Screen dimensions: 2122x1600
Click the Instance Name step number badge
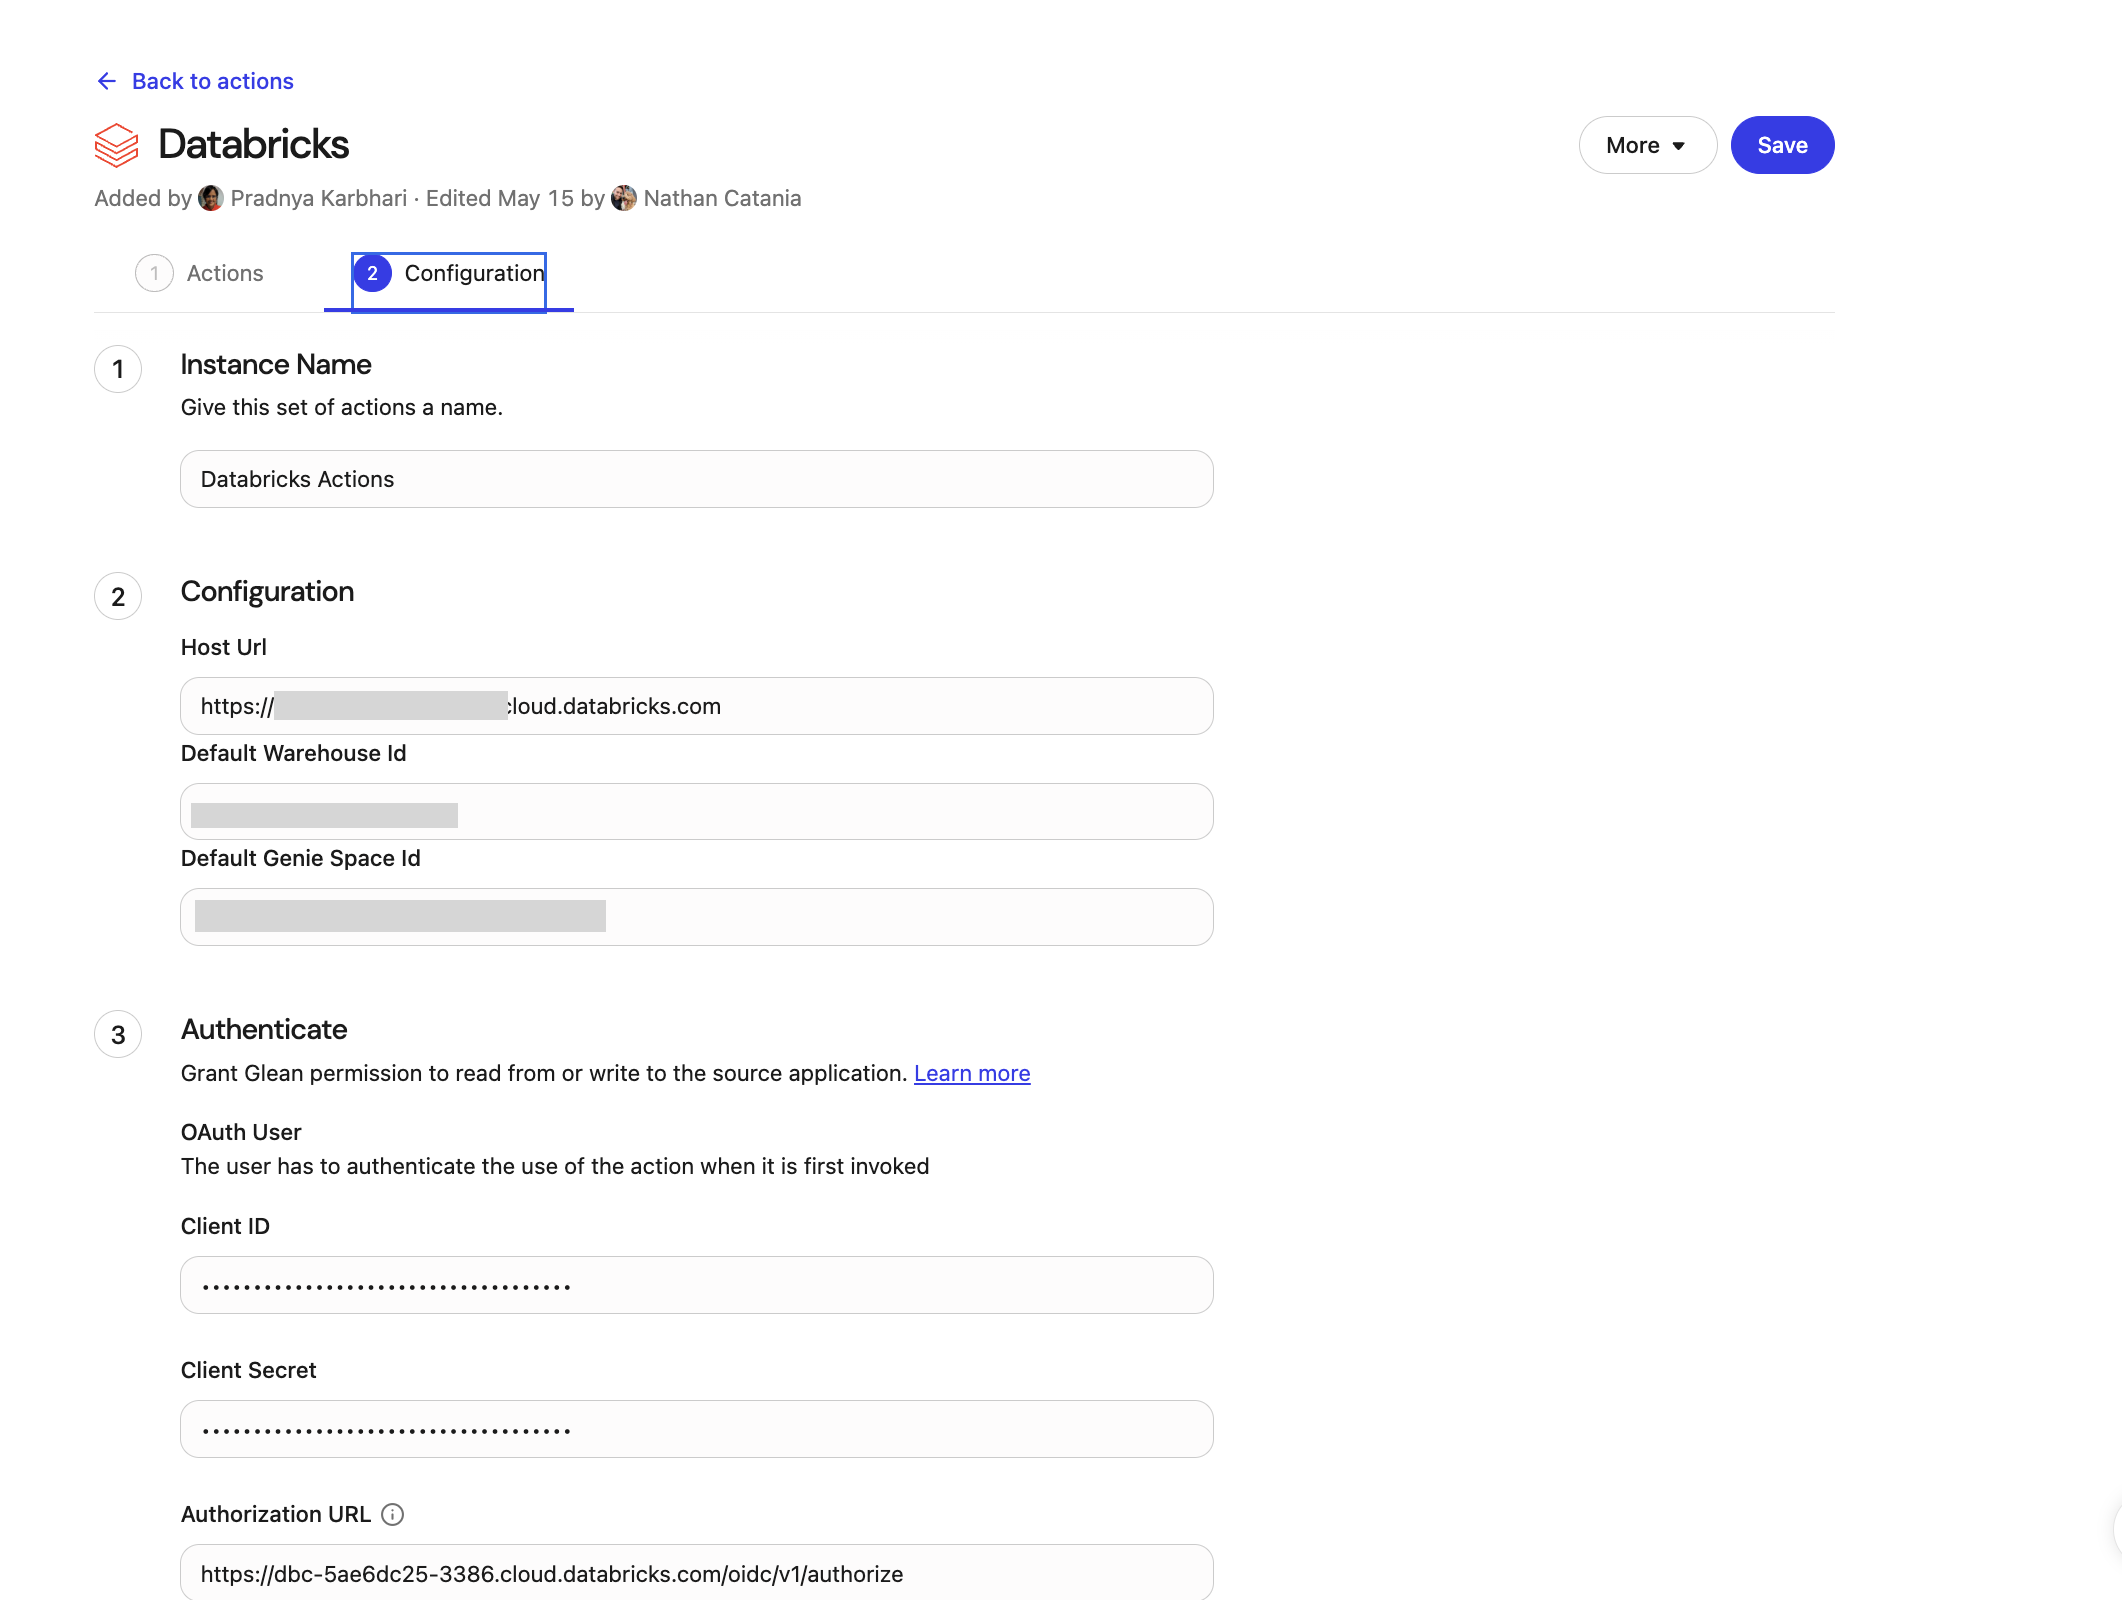pyautogui.click(x=118, y=369)
